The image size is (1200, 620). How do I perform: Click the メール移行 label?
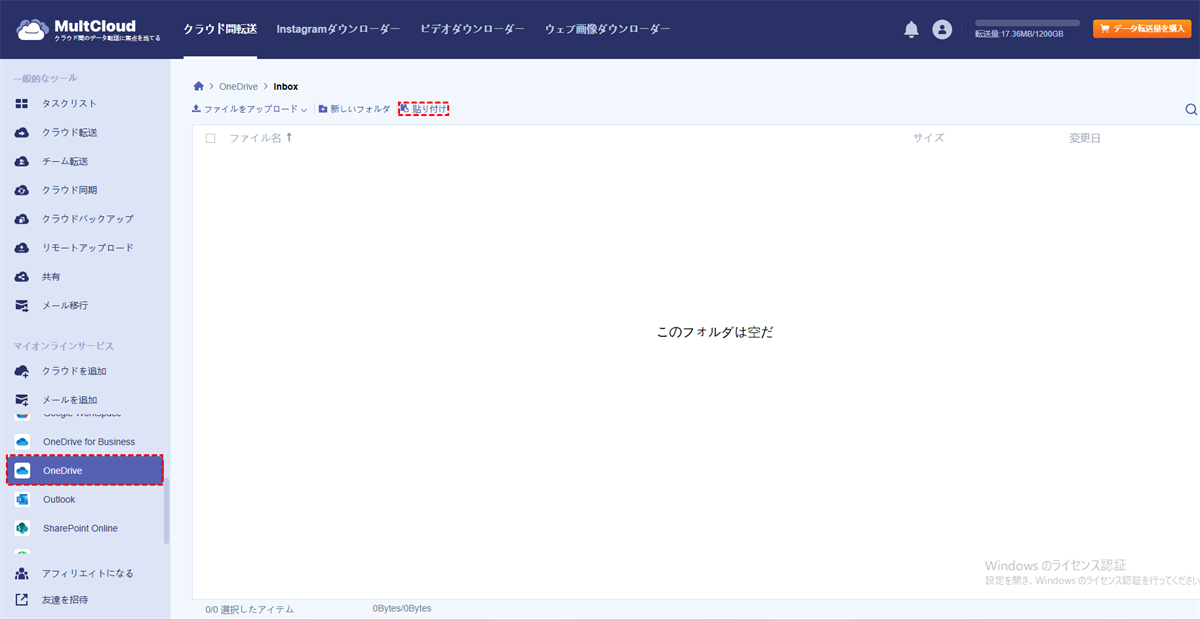coord(65,306)
